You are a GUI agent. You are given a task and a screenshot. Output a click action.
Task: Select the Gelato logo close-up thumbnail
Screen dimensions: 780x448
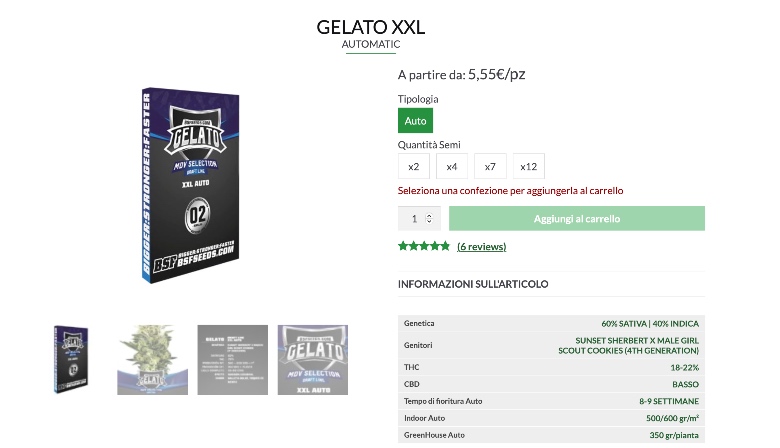(x=313, y=360)
